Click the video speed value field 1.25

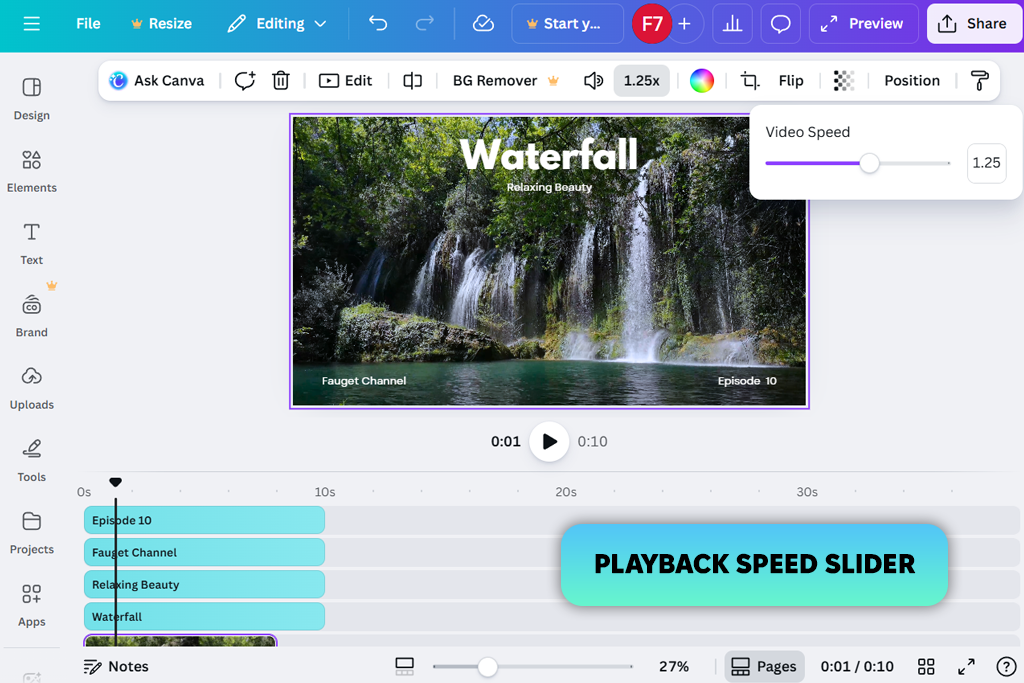click(986, 163)
